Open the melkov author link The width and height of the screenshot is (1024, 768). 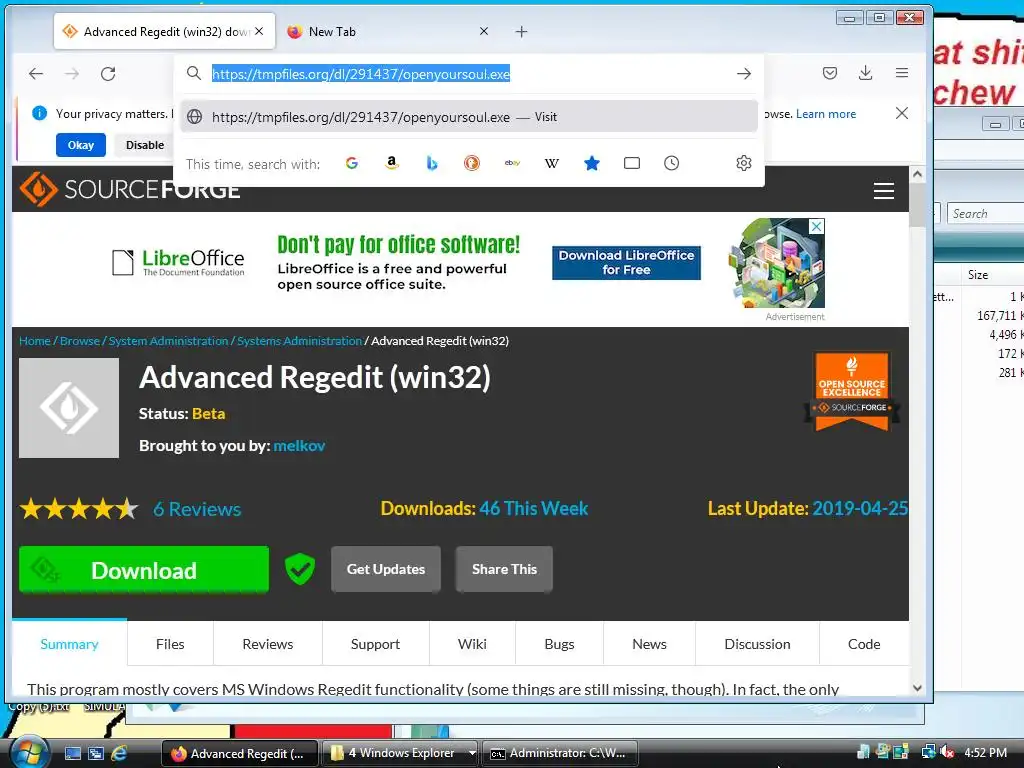coord(299,445)
